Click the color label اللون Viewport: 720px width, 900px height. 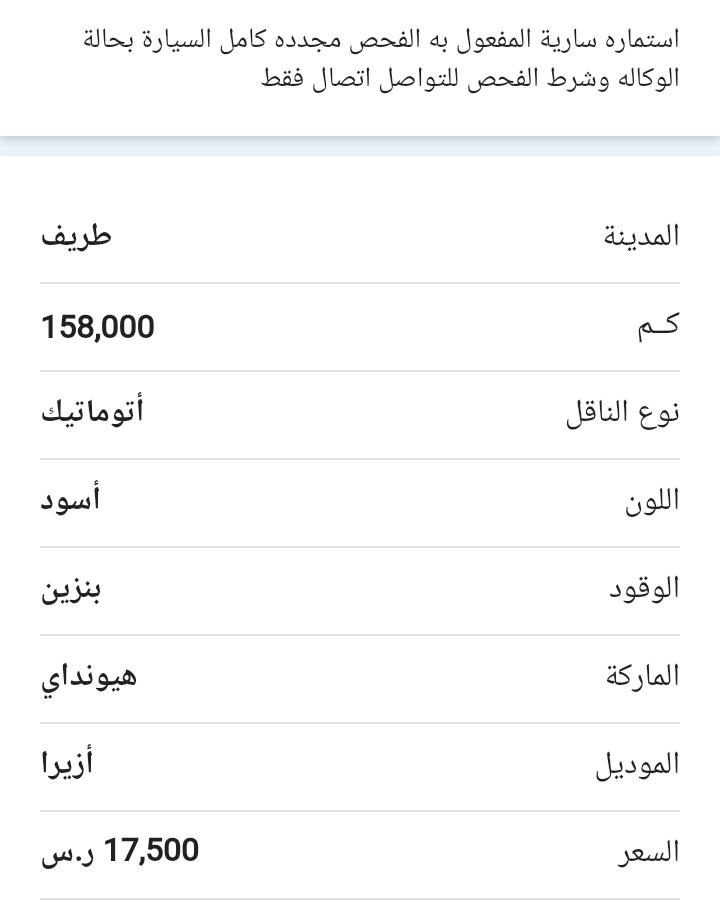tap(652, 501)
